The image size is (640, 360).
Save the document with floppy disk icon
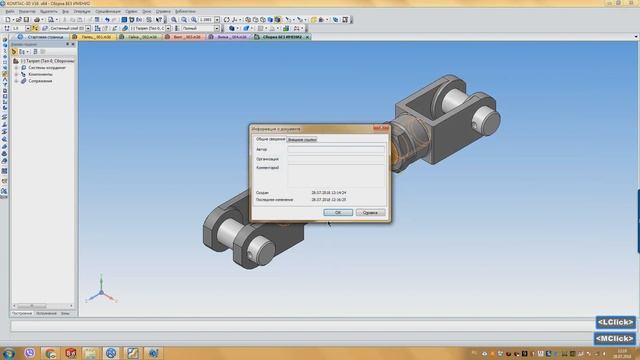[x=26, y=20]
